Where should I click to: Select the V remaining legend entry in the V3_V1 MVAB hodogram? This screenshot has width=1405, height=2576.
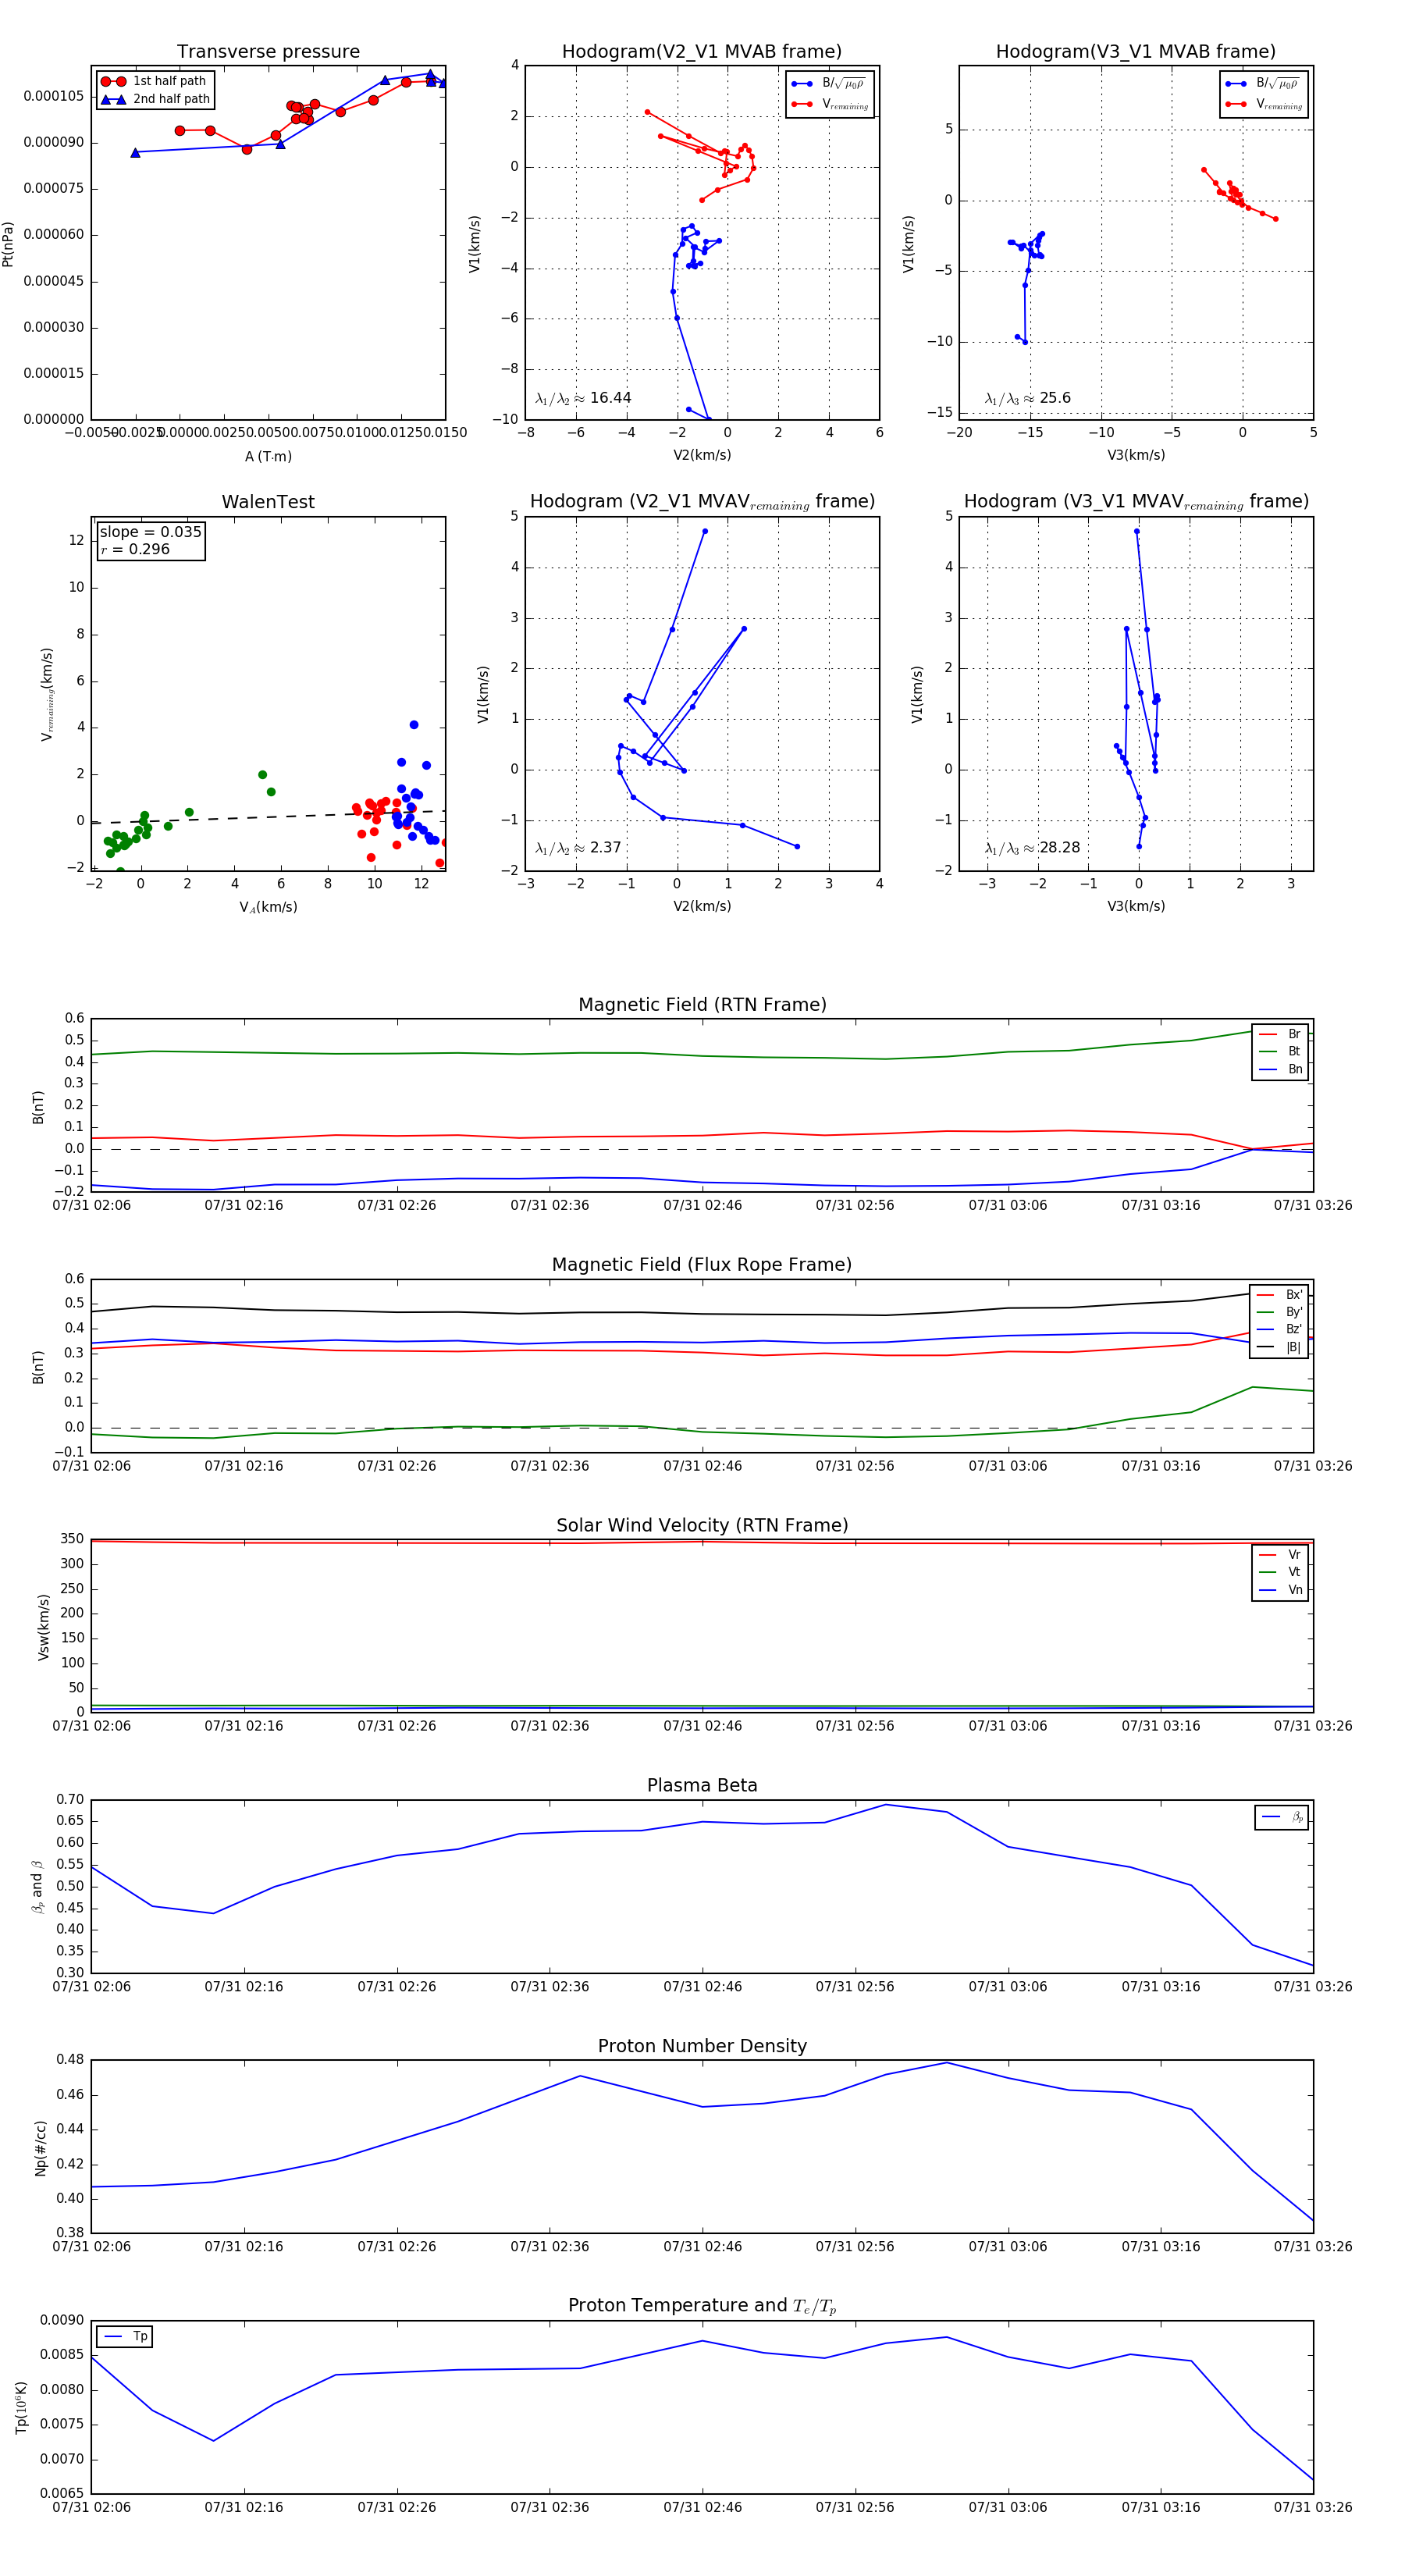click(1263, 104)
